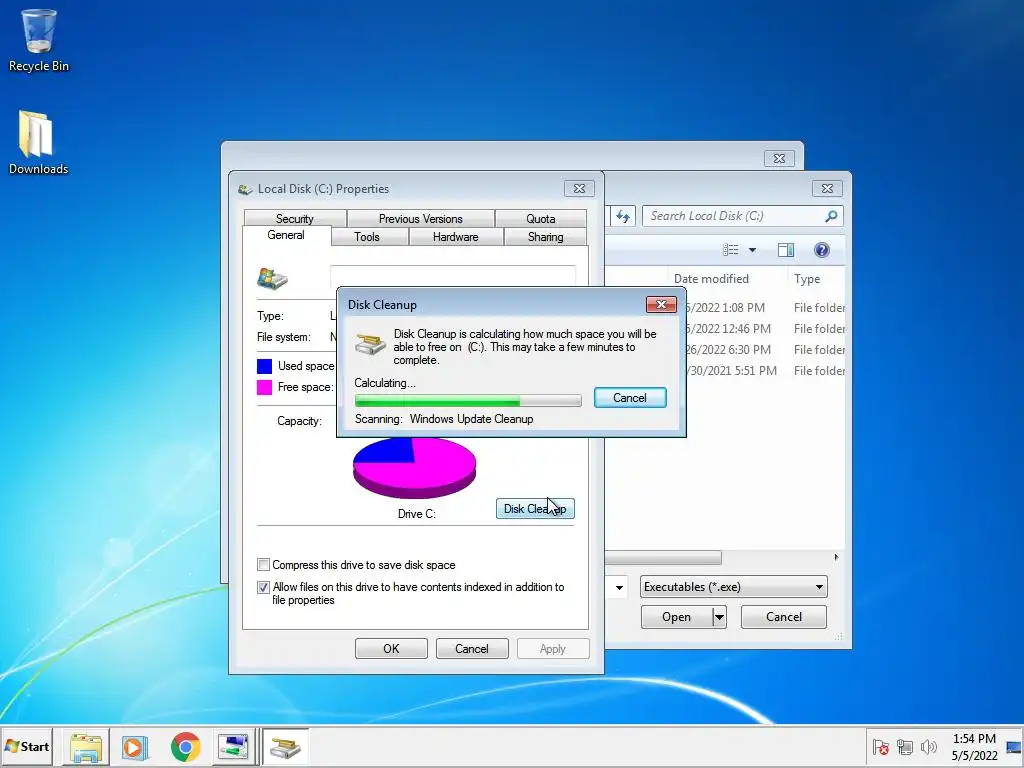Click OK in Local Disk Properties
Screen dimensions: 1024x768
tap(391, 648)
